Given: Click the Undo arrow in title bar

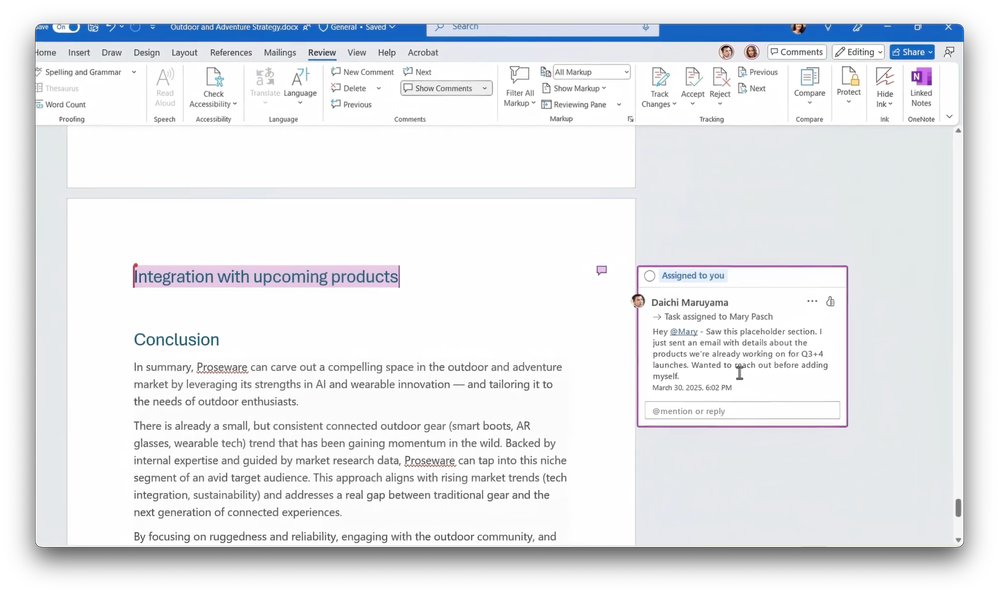Looking at the screenshot, I should (110, 27).
